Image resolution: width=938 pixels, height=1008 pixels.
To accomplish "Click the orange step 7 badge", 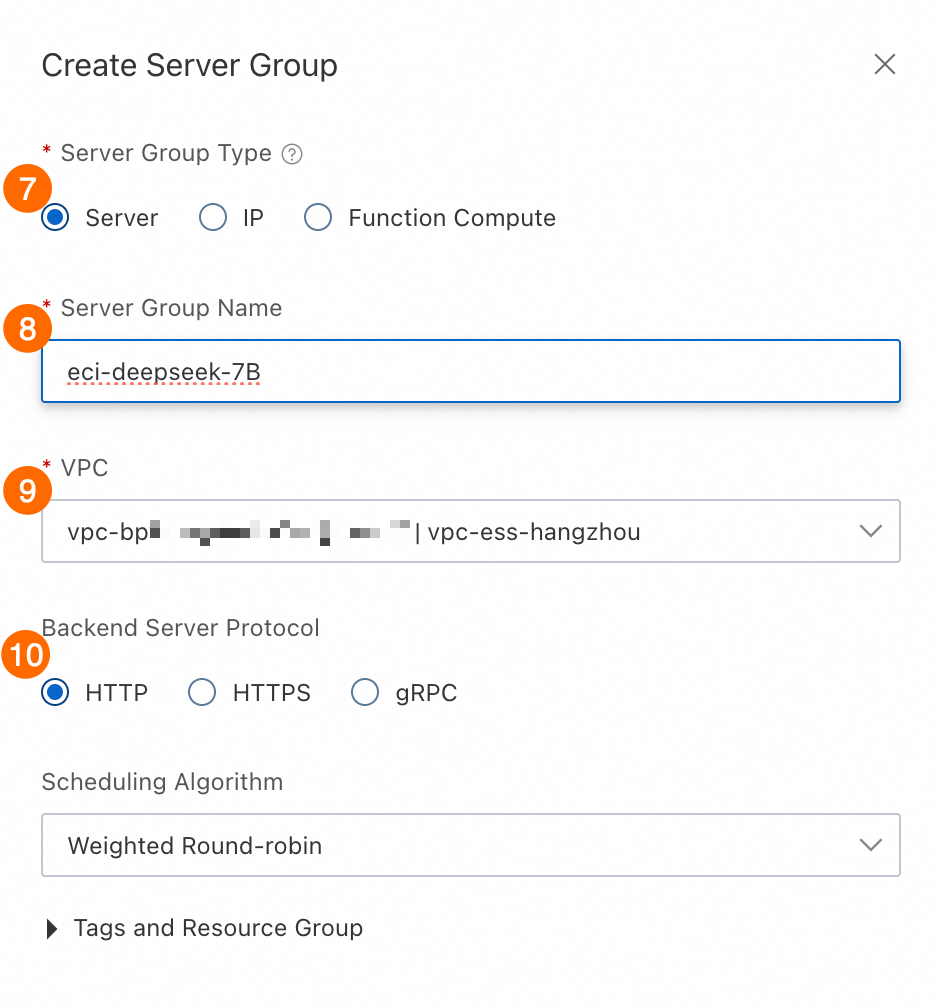I will [27, 190].
